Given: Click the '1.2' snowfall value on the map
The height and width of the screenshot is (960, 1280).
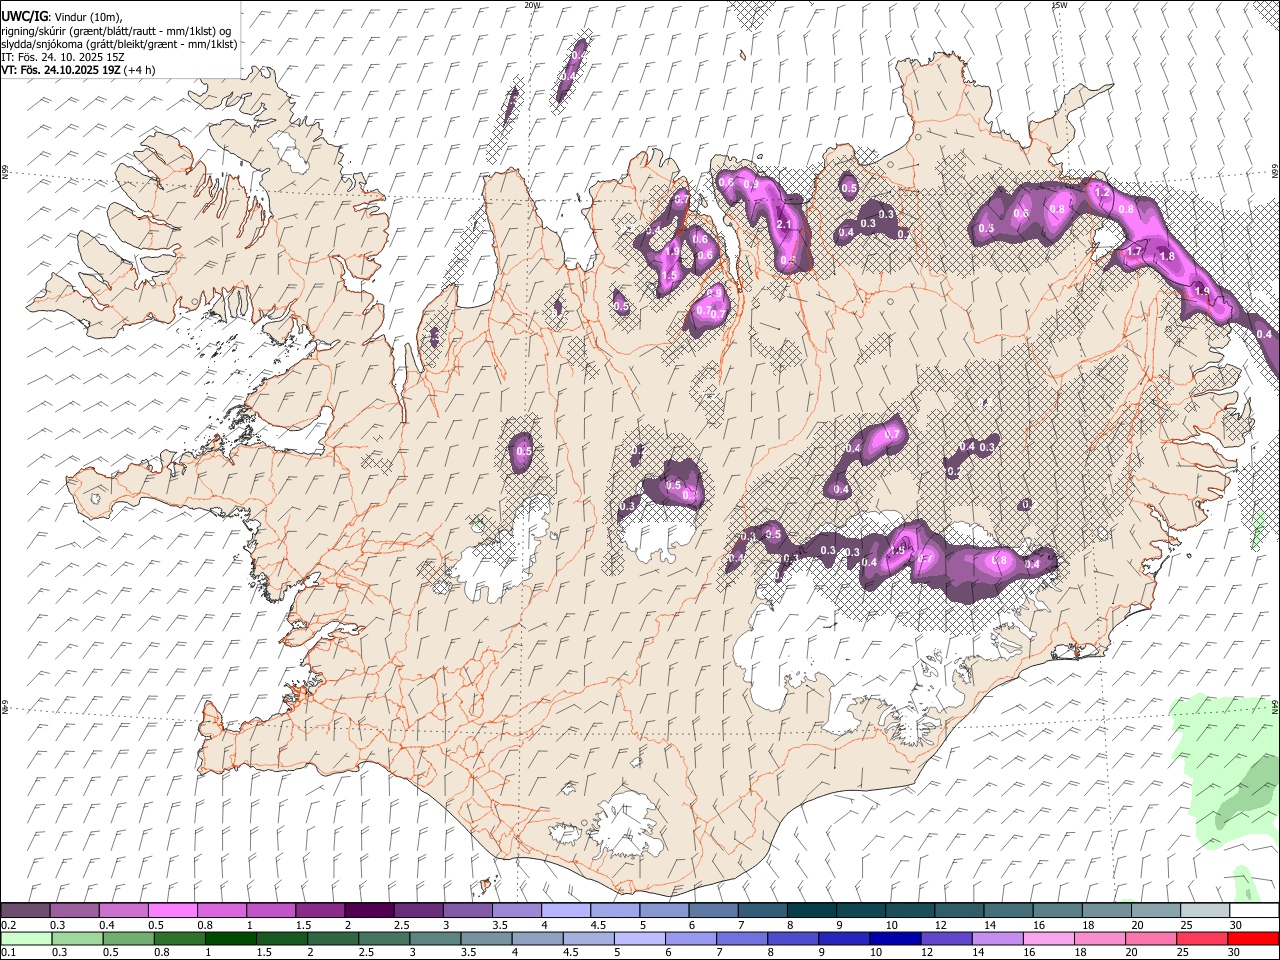Looking at the screenshot, I should tap(1103, 192).
